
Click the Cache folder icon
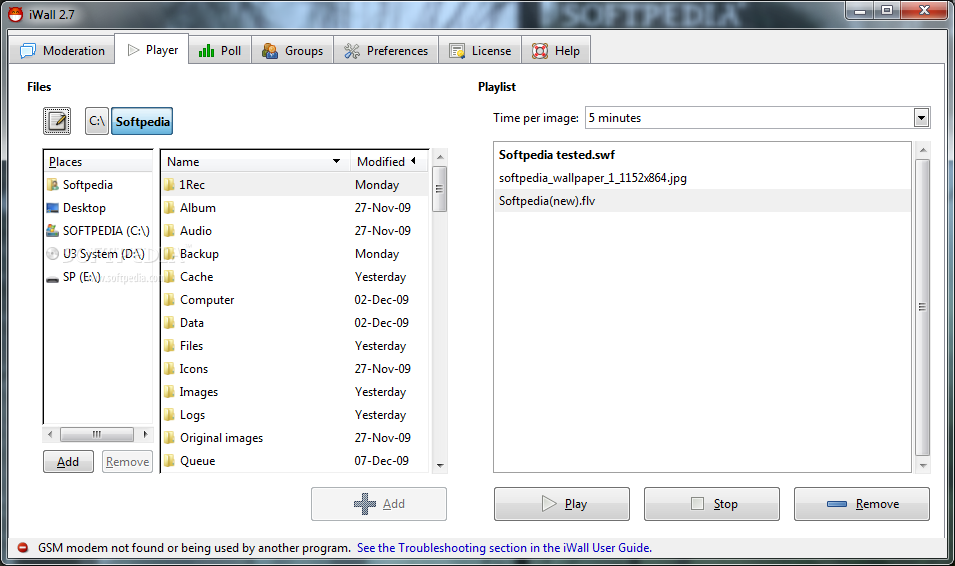169,277
